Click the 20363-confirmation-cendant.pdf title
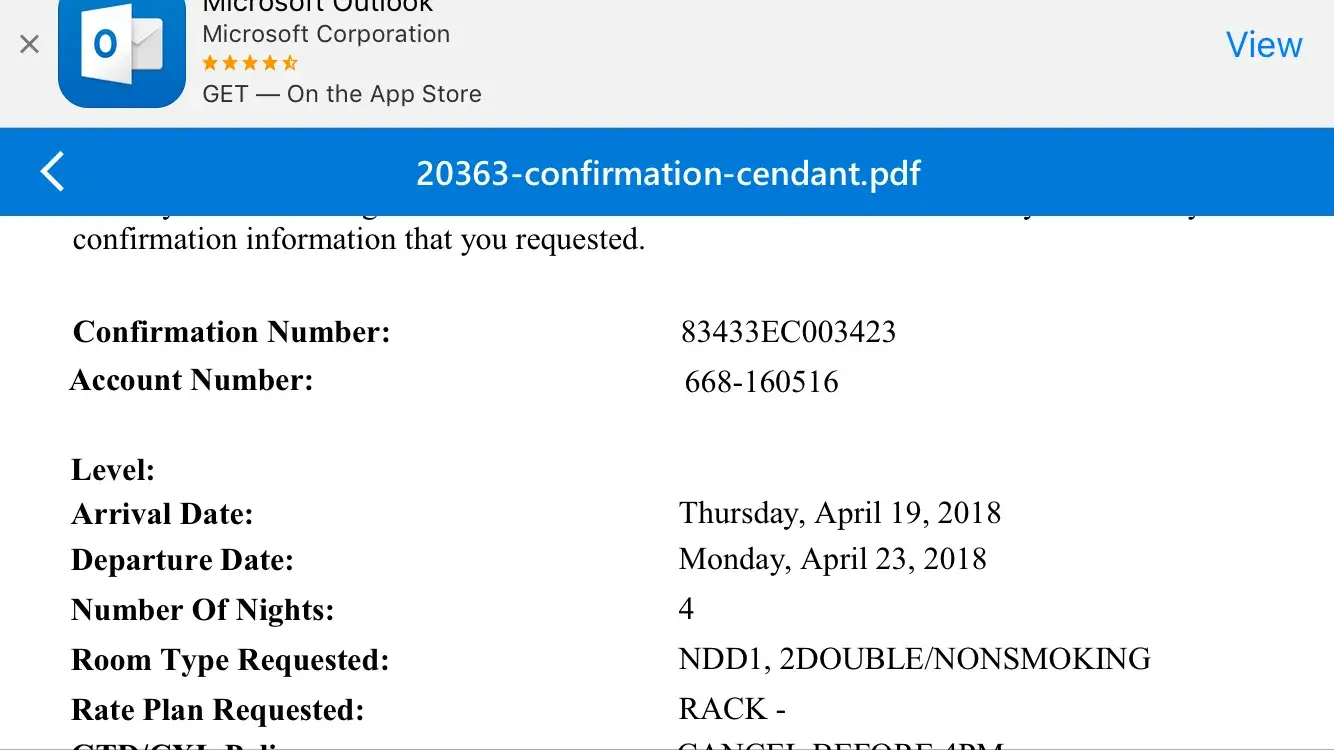Image resolution: width=1334 pixels, height=750 pixels. coord(668,173)
